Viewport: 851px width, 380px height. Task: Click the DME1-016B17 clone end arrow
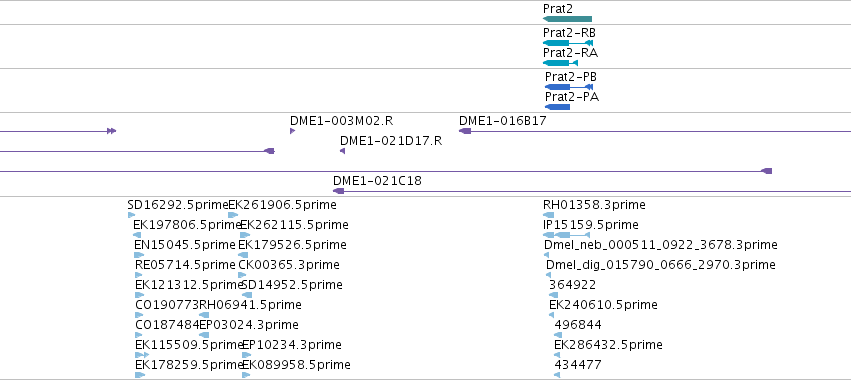tap(465, 131)
